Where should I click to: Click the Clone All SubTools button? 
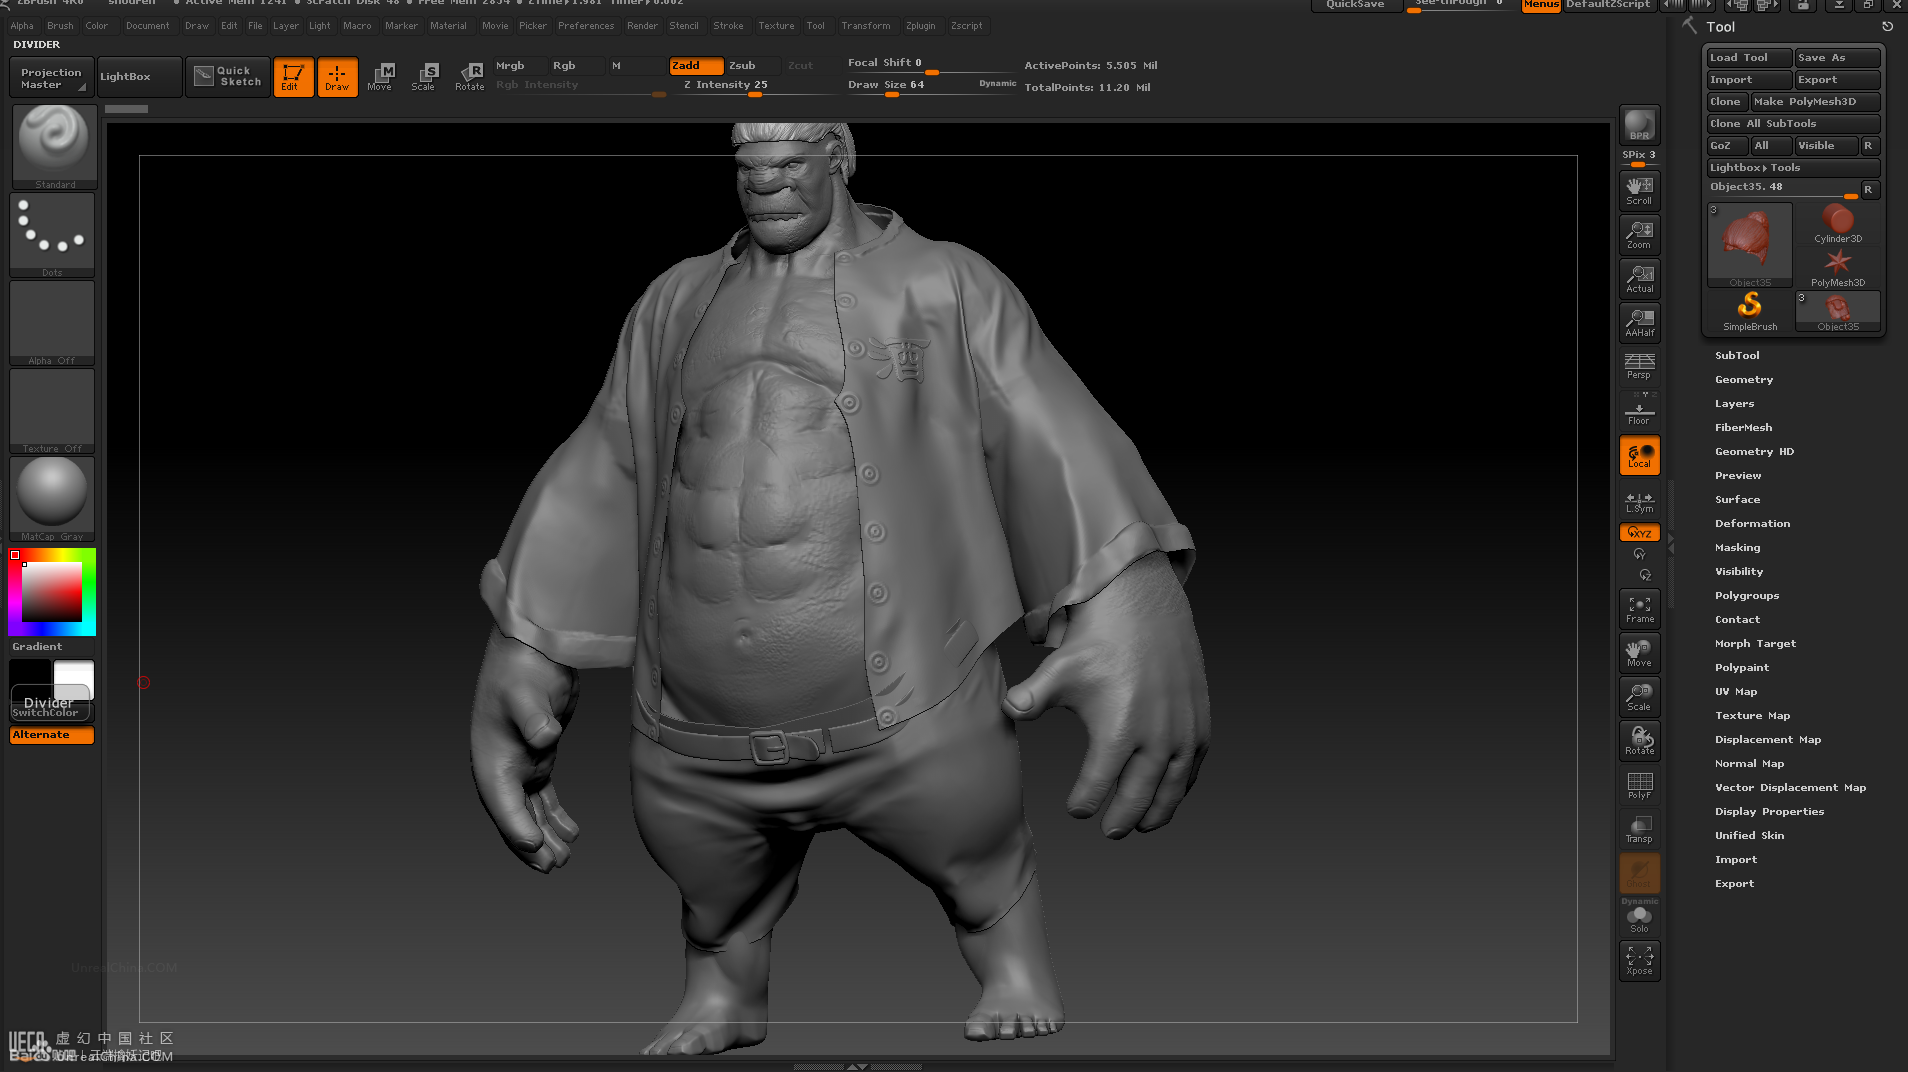click(1793, 124)
